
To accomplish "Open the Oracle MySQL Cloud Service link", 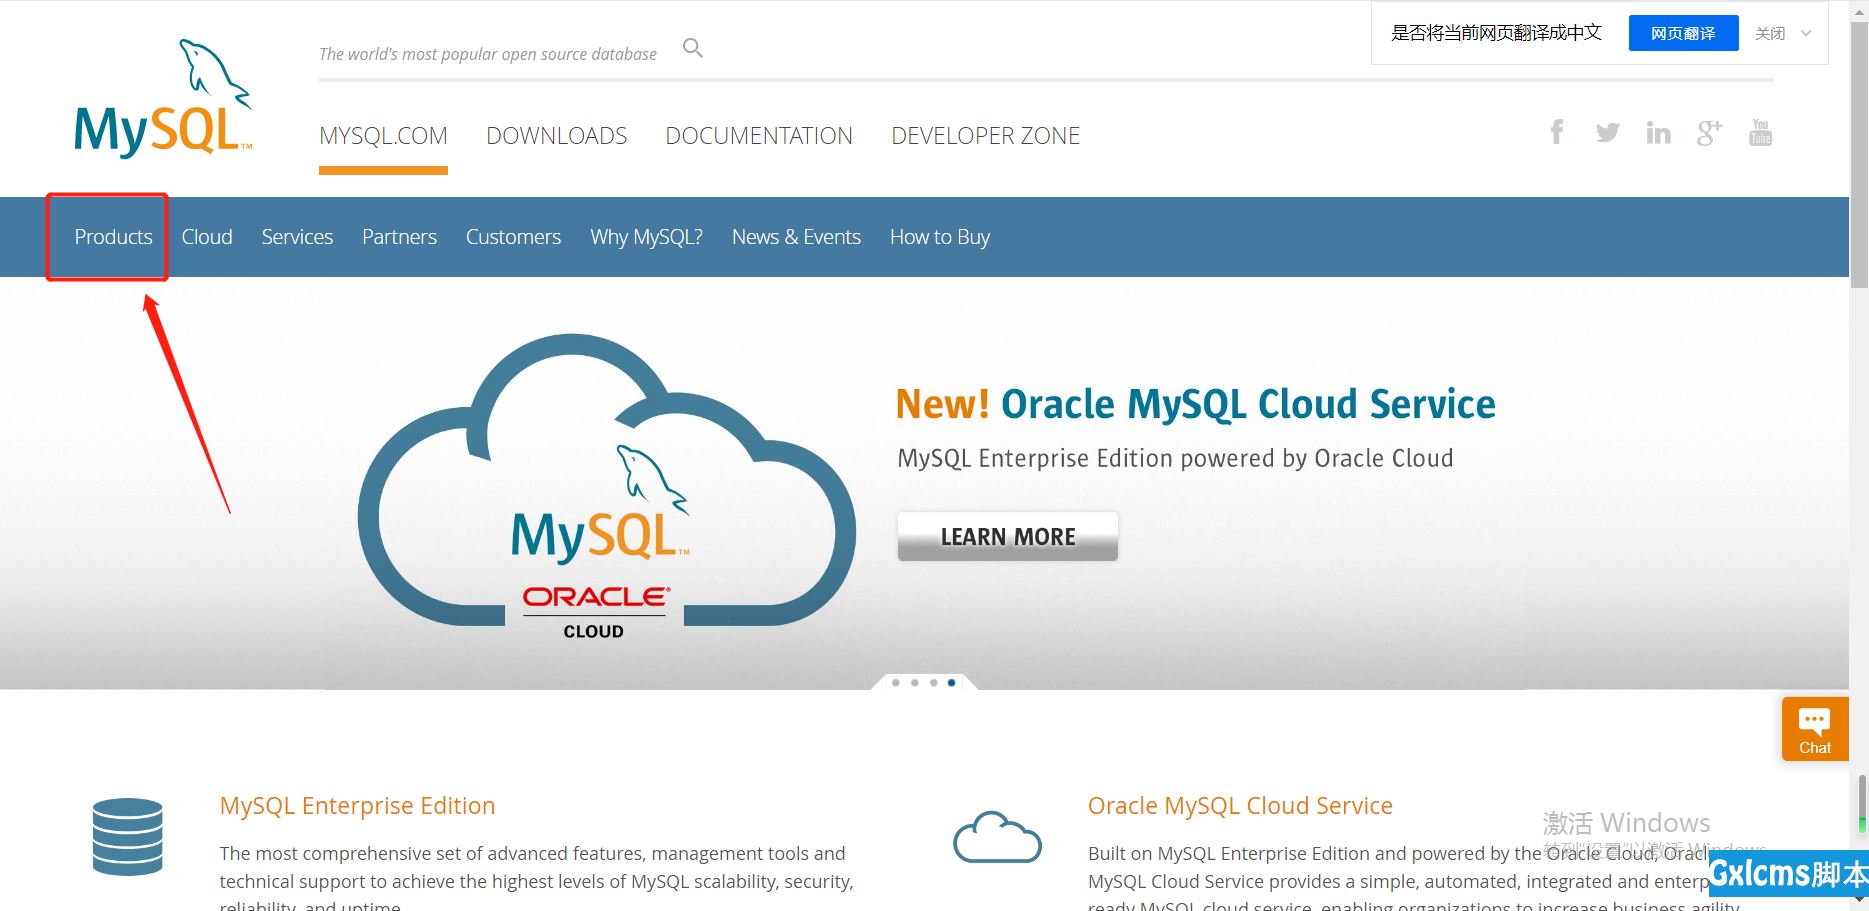I will coord(1240,806).
